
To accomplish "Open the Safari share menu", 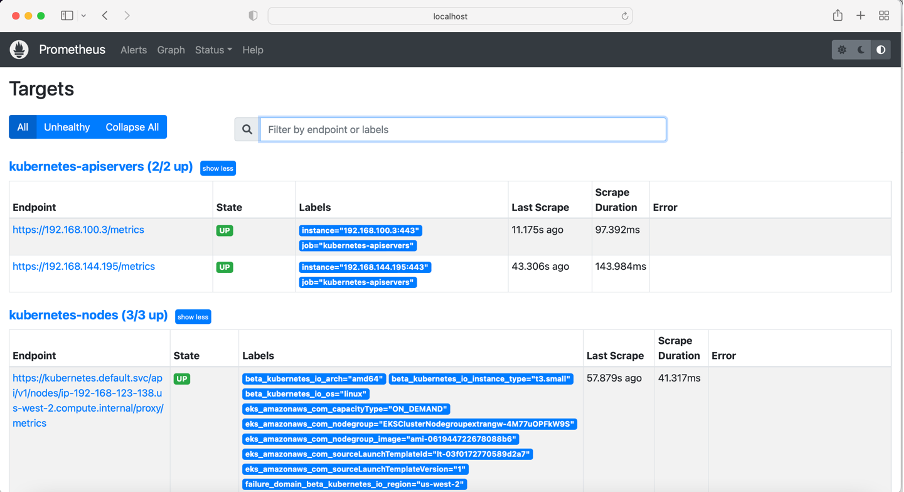I will pos(838,16).
